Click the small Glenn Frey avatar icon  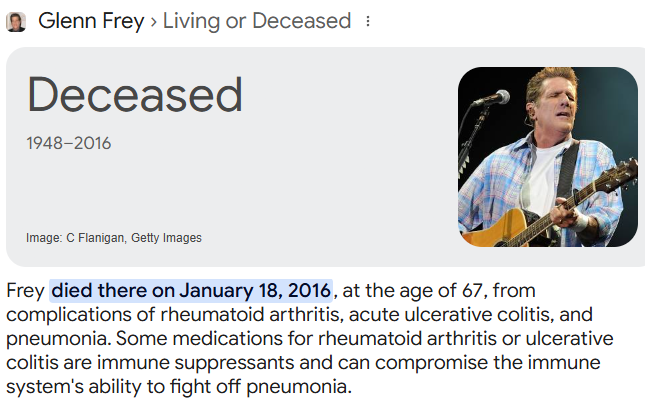[x=16, y=21]
